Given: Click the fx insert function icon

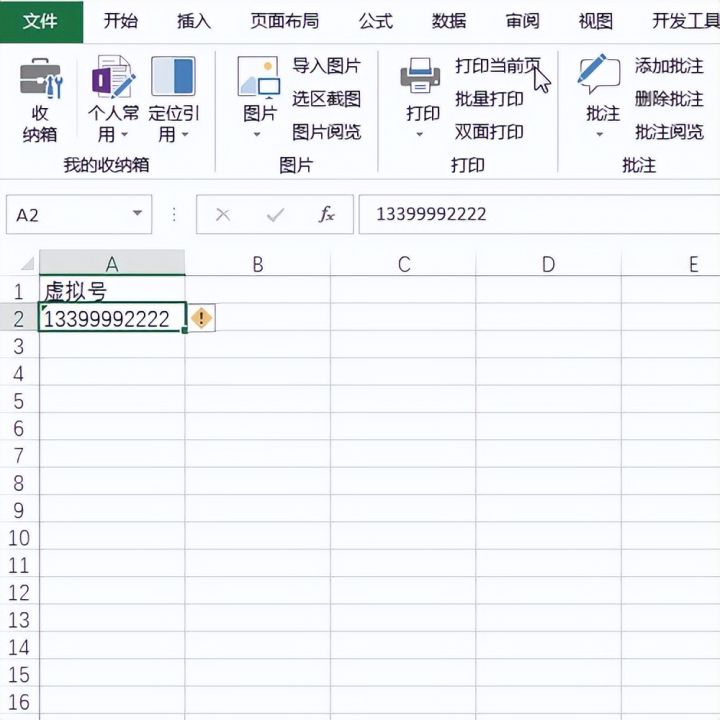Looking at the screenshot, I should [326, 214].
